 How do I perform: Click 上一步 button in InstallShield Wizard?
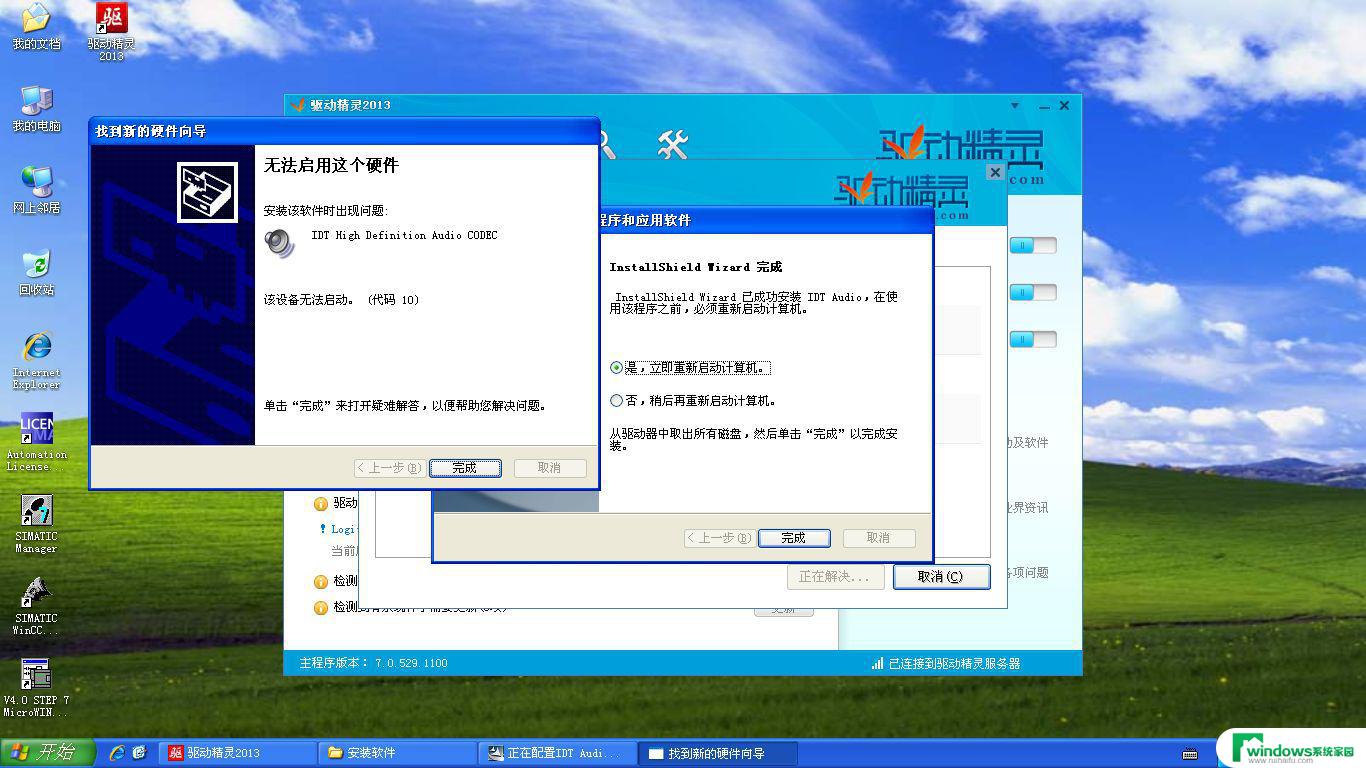(718, 538)
